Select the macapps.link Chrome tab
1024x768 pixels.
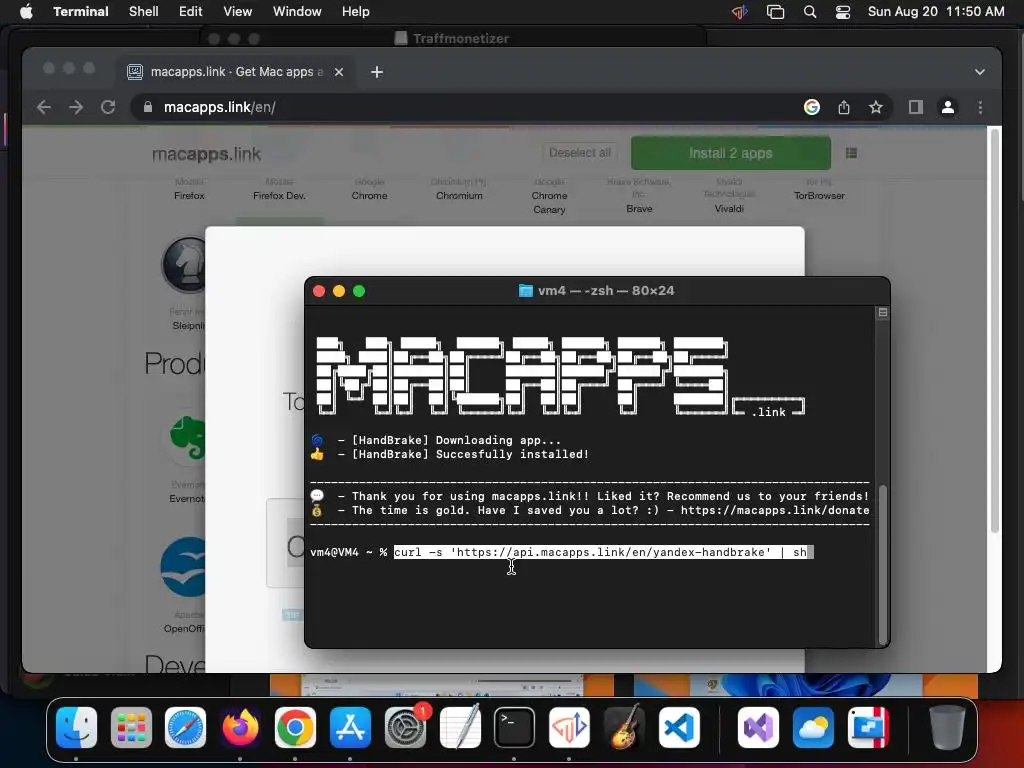pos(235,72)
